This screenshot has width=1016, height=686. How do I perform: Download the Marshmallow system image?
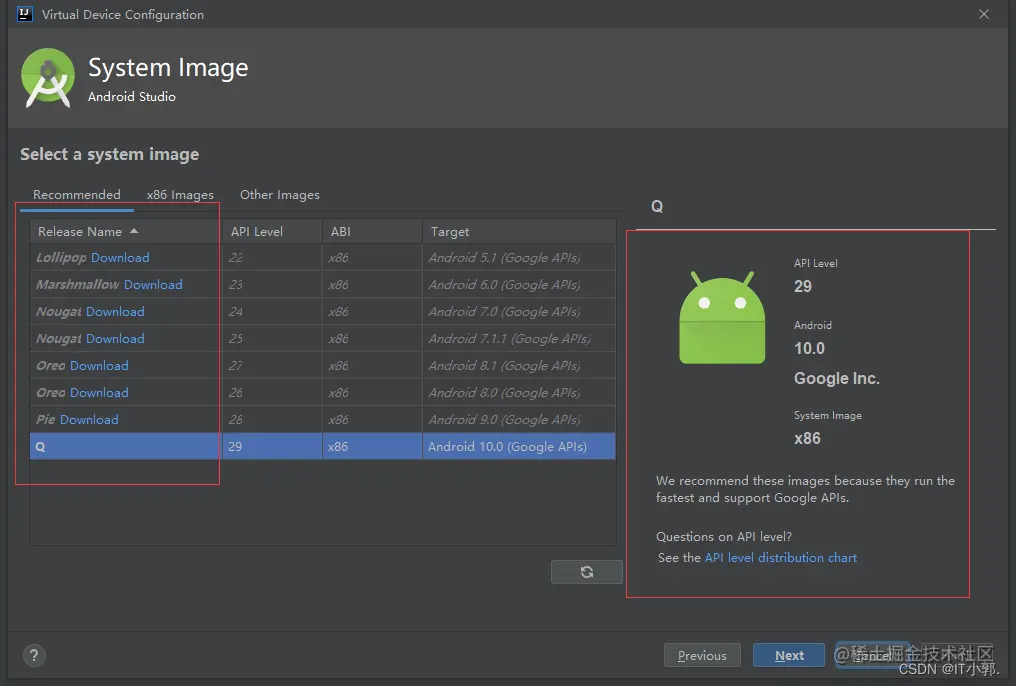pos(153,285)
